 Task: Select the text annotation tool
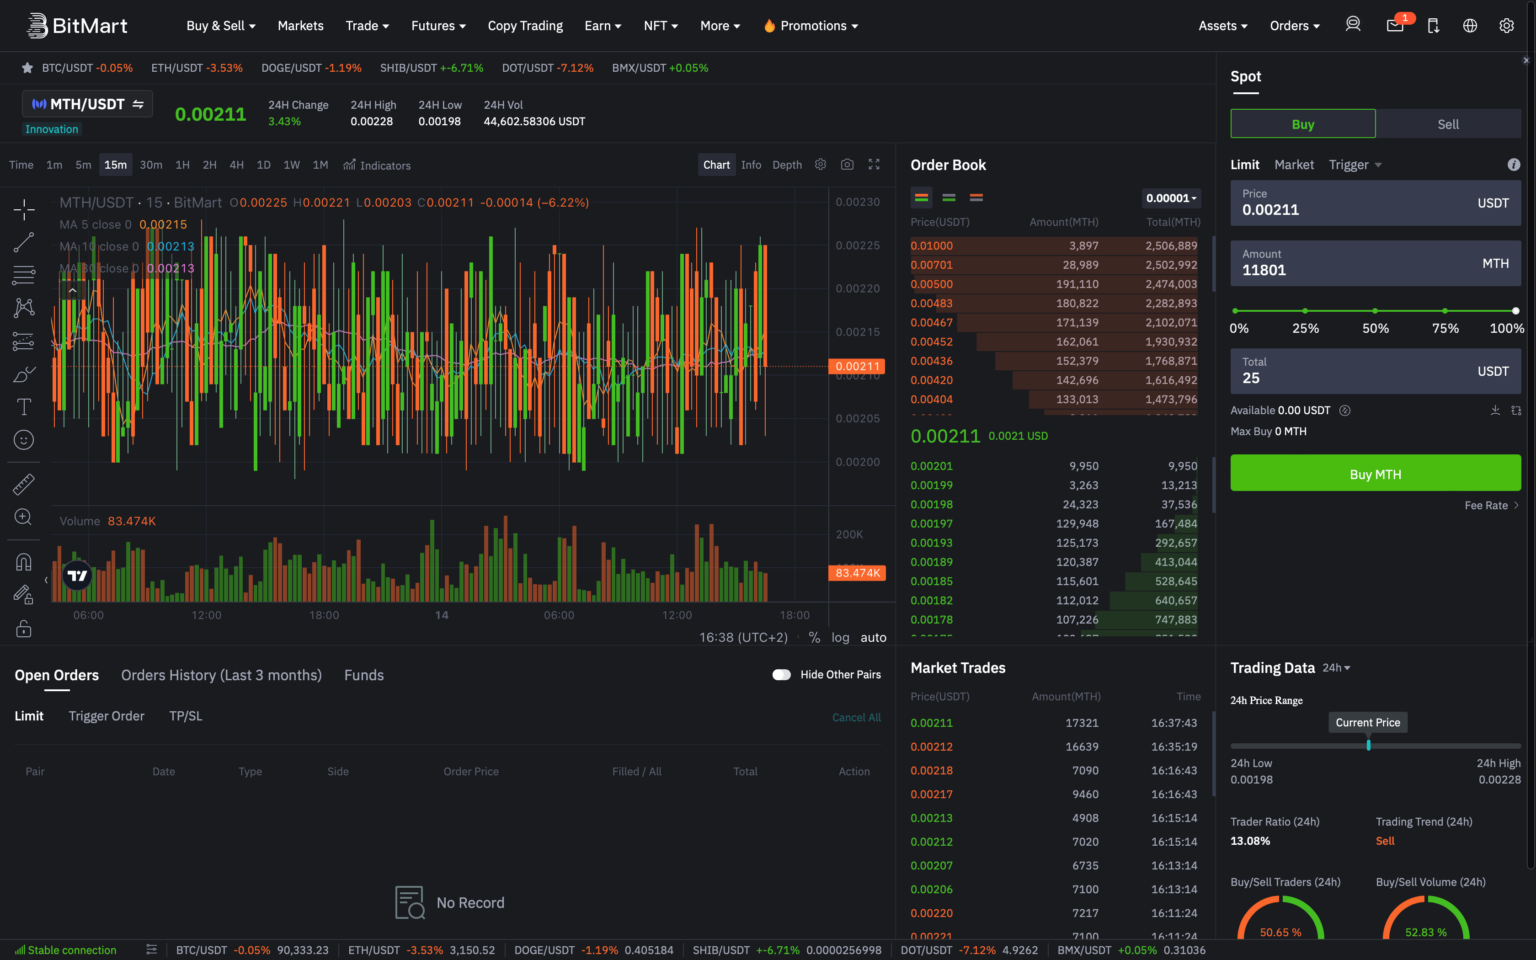point(24,407)
